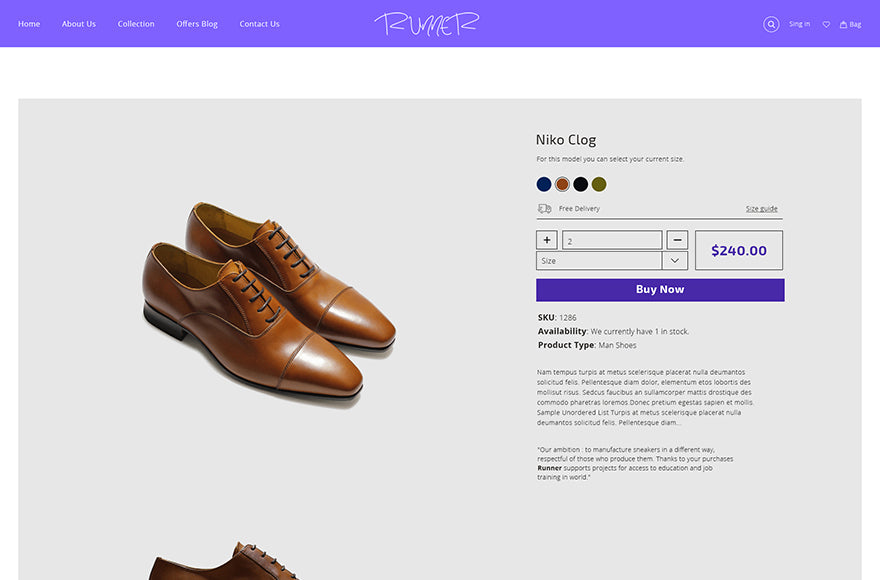Click the Sign in link

point(799,24)
